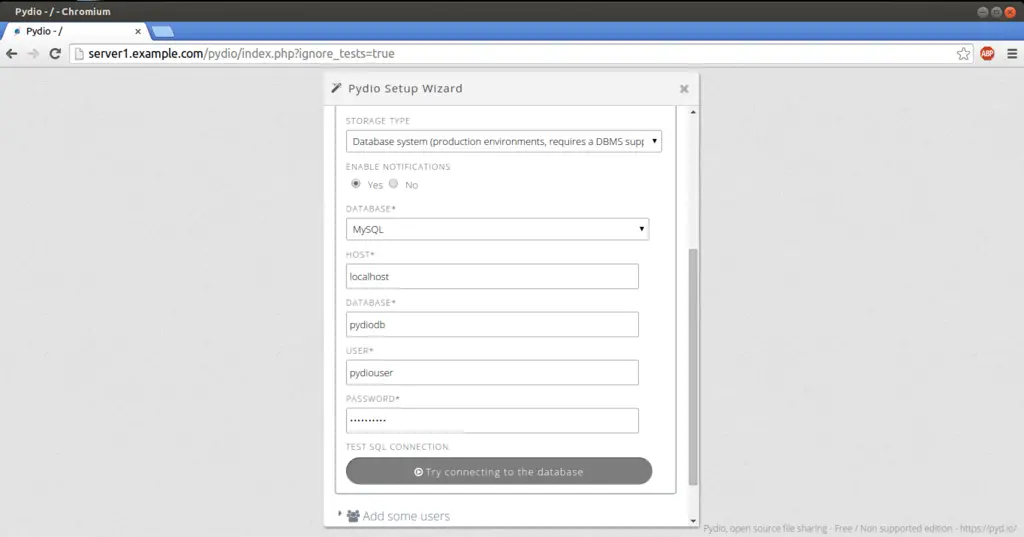This screenshot has height=537, width=1024.
Task: Select Yes for Enable Notifications
Action: [356, 184]
